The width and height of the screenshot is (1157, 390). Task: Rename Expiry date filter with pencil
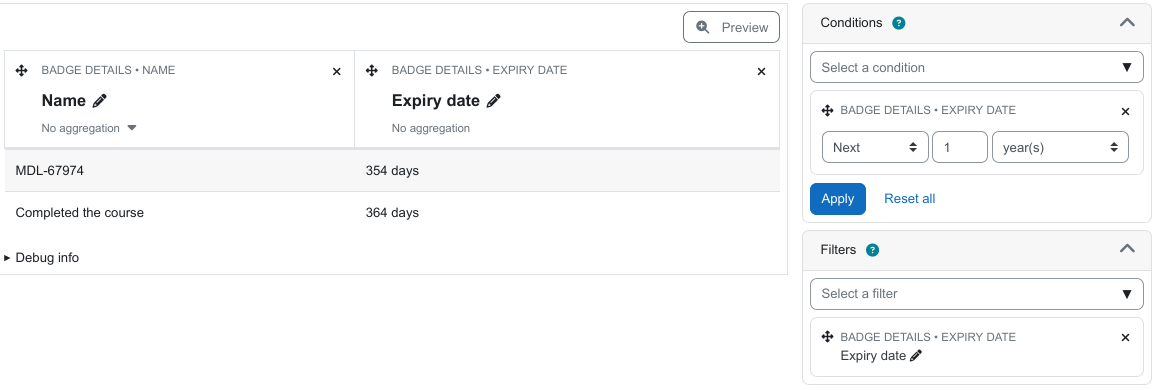[x=916, y=355]
